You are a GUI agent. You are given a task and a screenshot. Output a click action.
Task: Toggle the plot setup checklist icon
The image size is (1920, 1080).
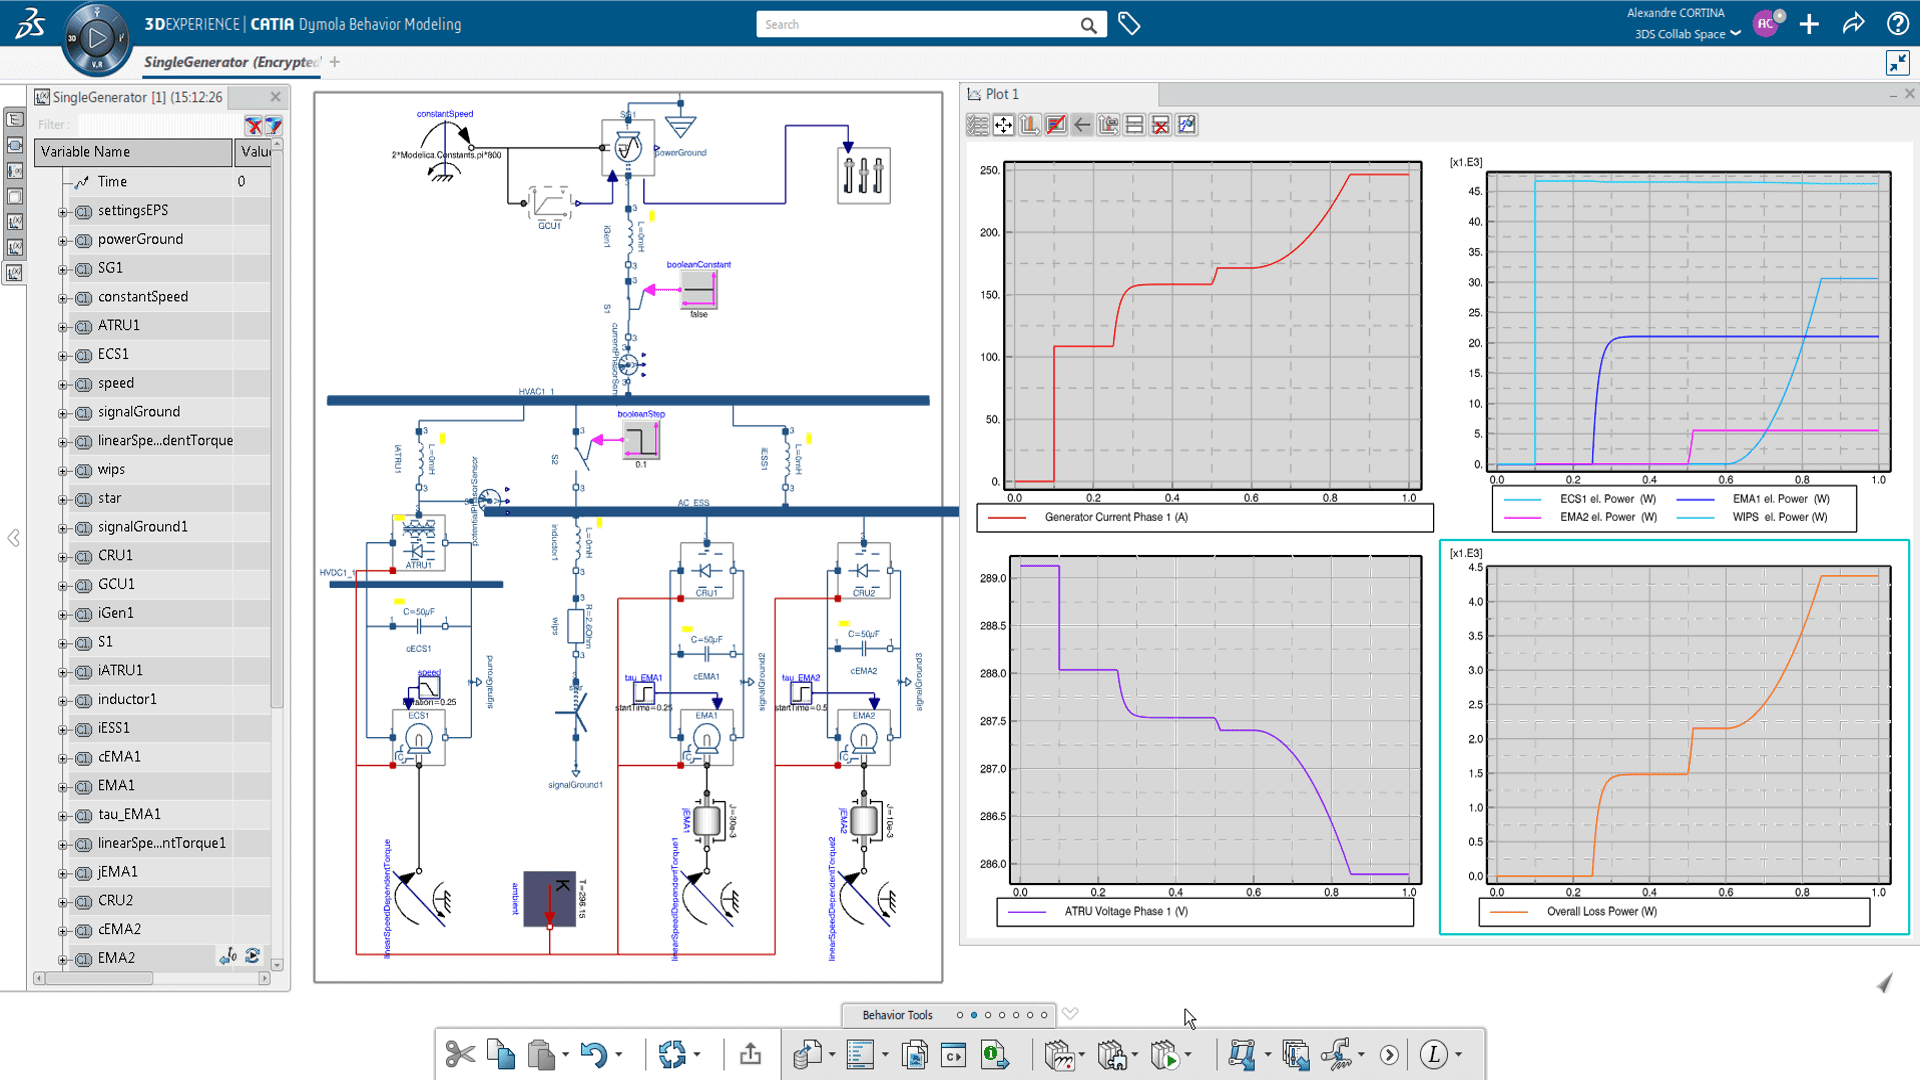pos(977,125)
